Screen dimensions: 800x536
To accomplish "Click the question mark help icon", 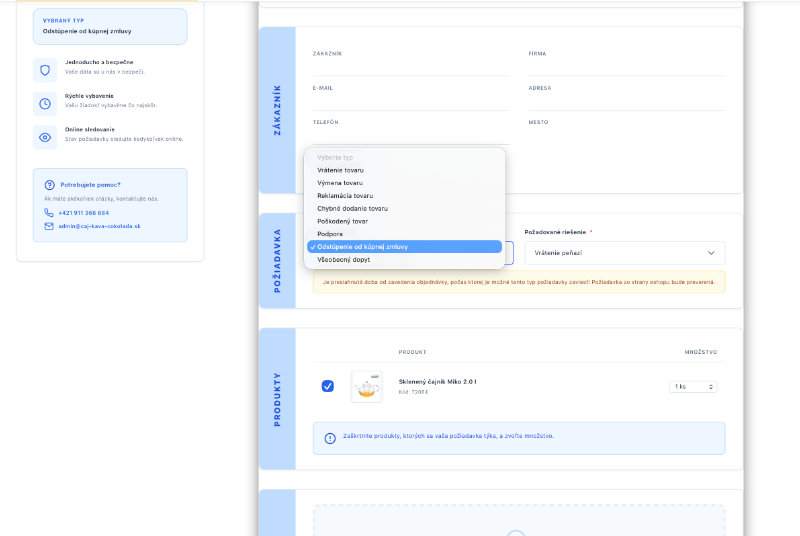I will click(49, 185).
